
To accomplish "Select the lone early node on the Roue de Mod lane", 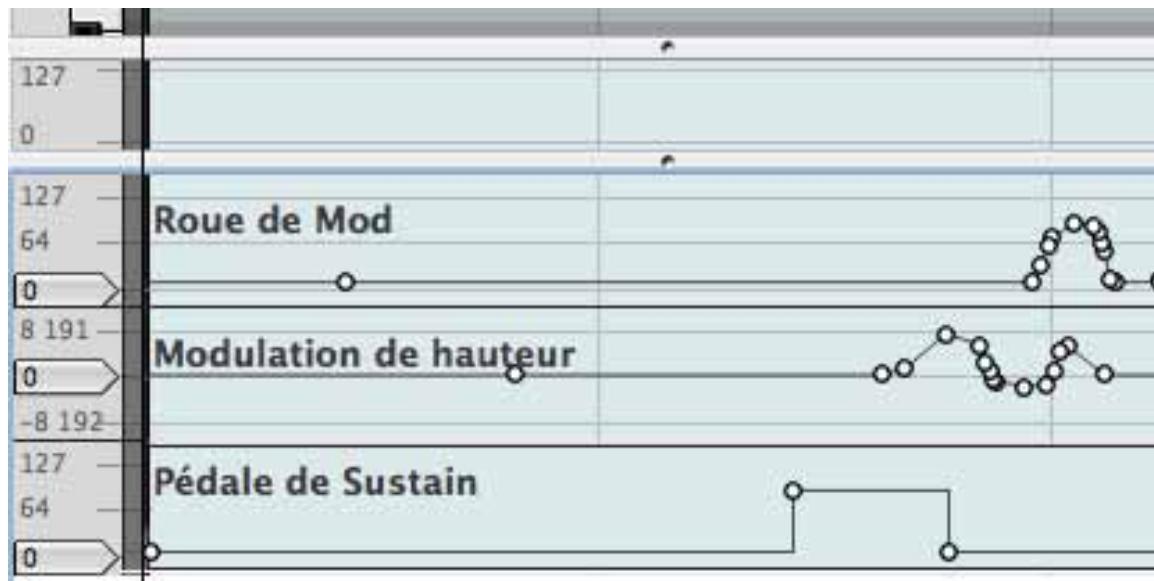I will (x=345, y=283).
